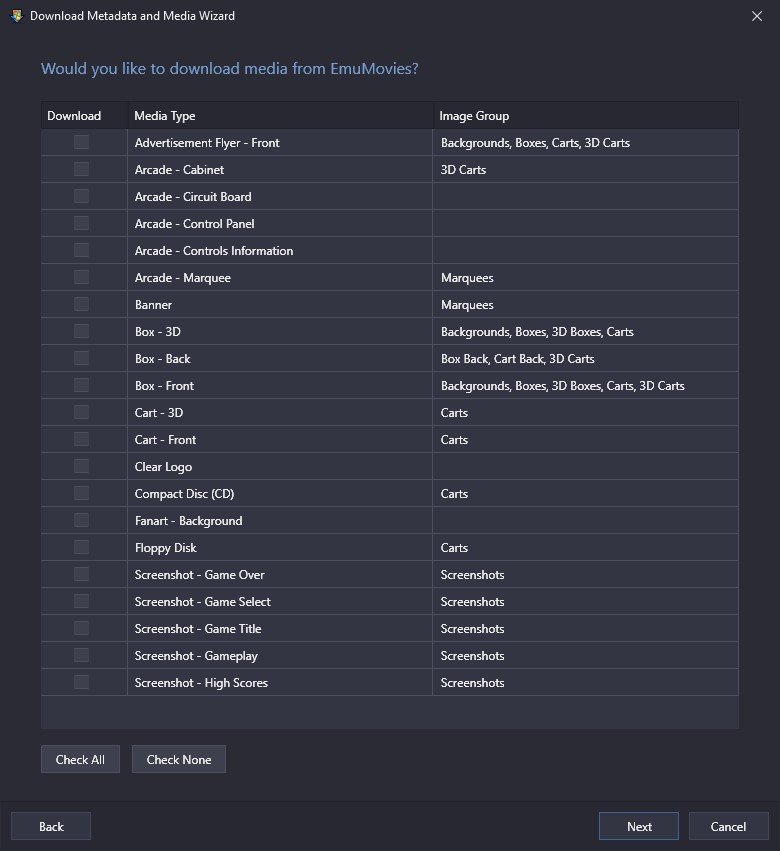The height and width of the screenshot is (851, 780).
Task: Click the Image Group column header
Action: [586, 116]
